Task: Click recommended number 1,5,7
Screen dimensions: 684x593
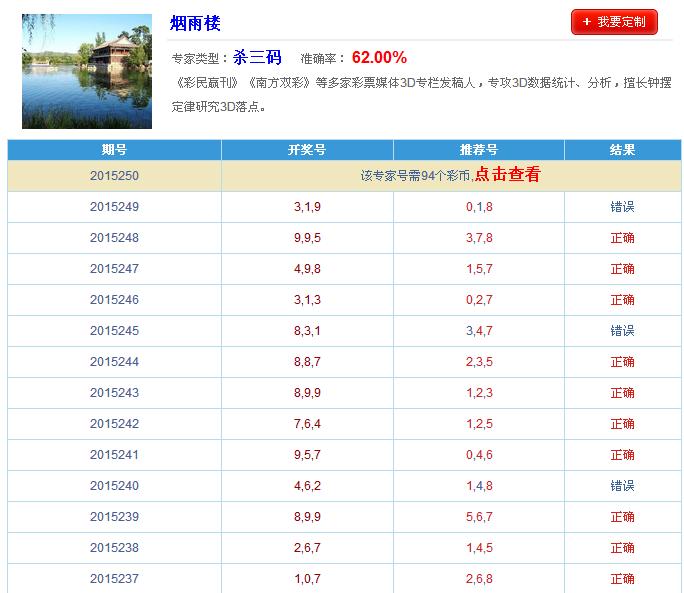Action: click(x=479, y=269)
